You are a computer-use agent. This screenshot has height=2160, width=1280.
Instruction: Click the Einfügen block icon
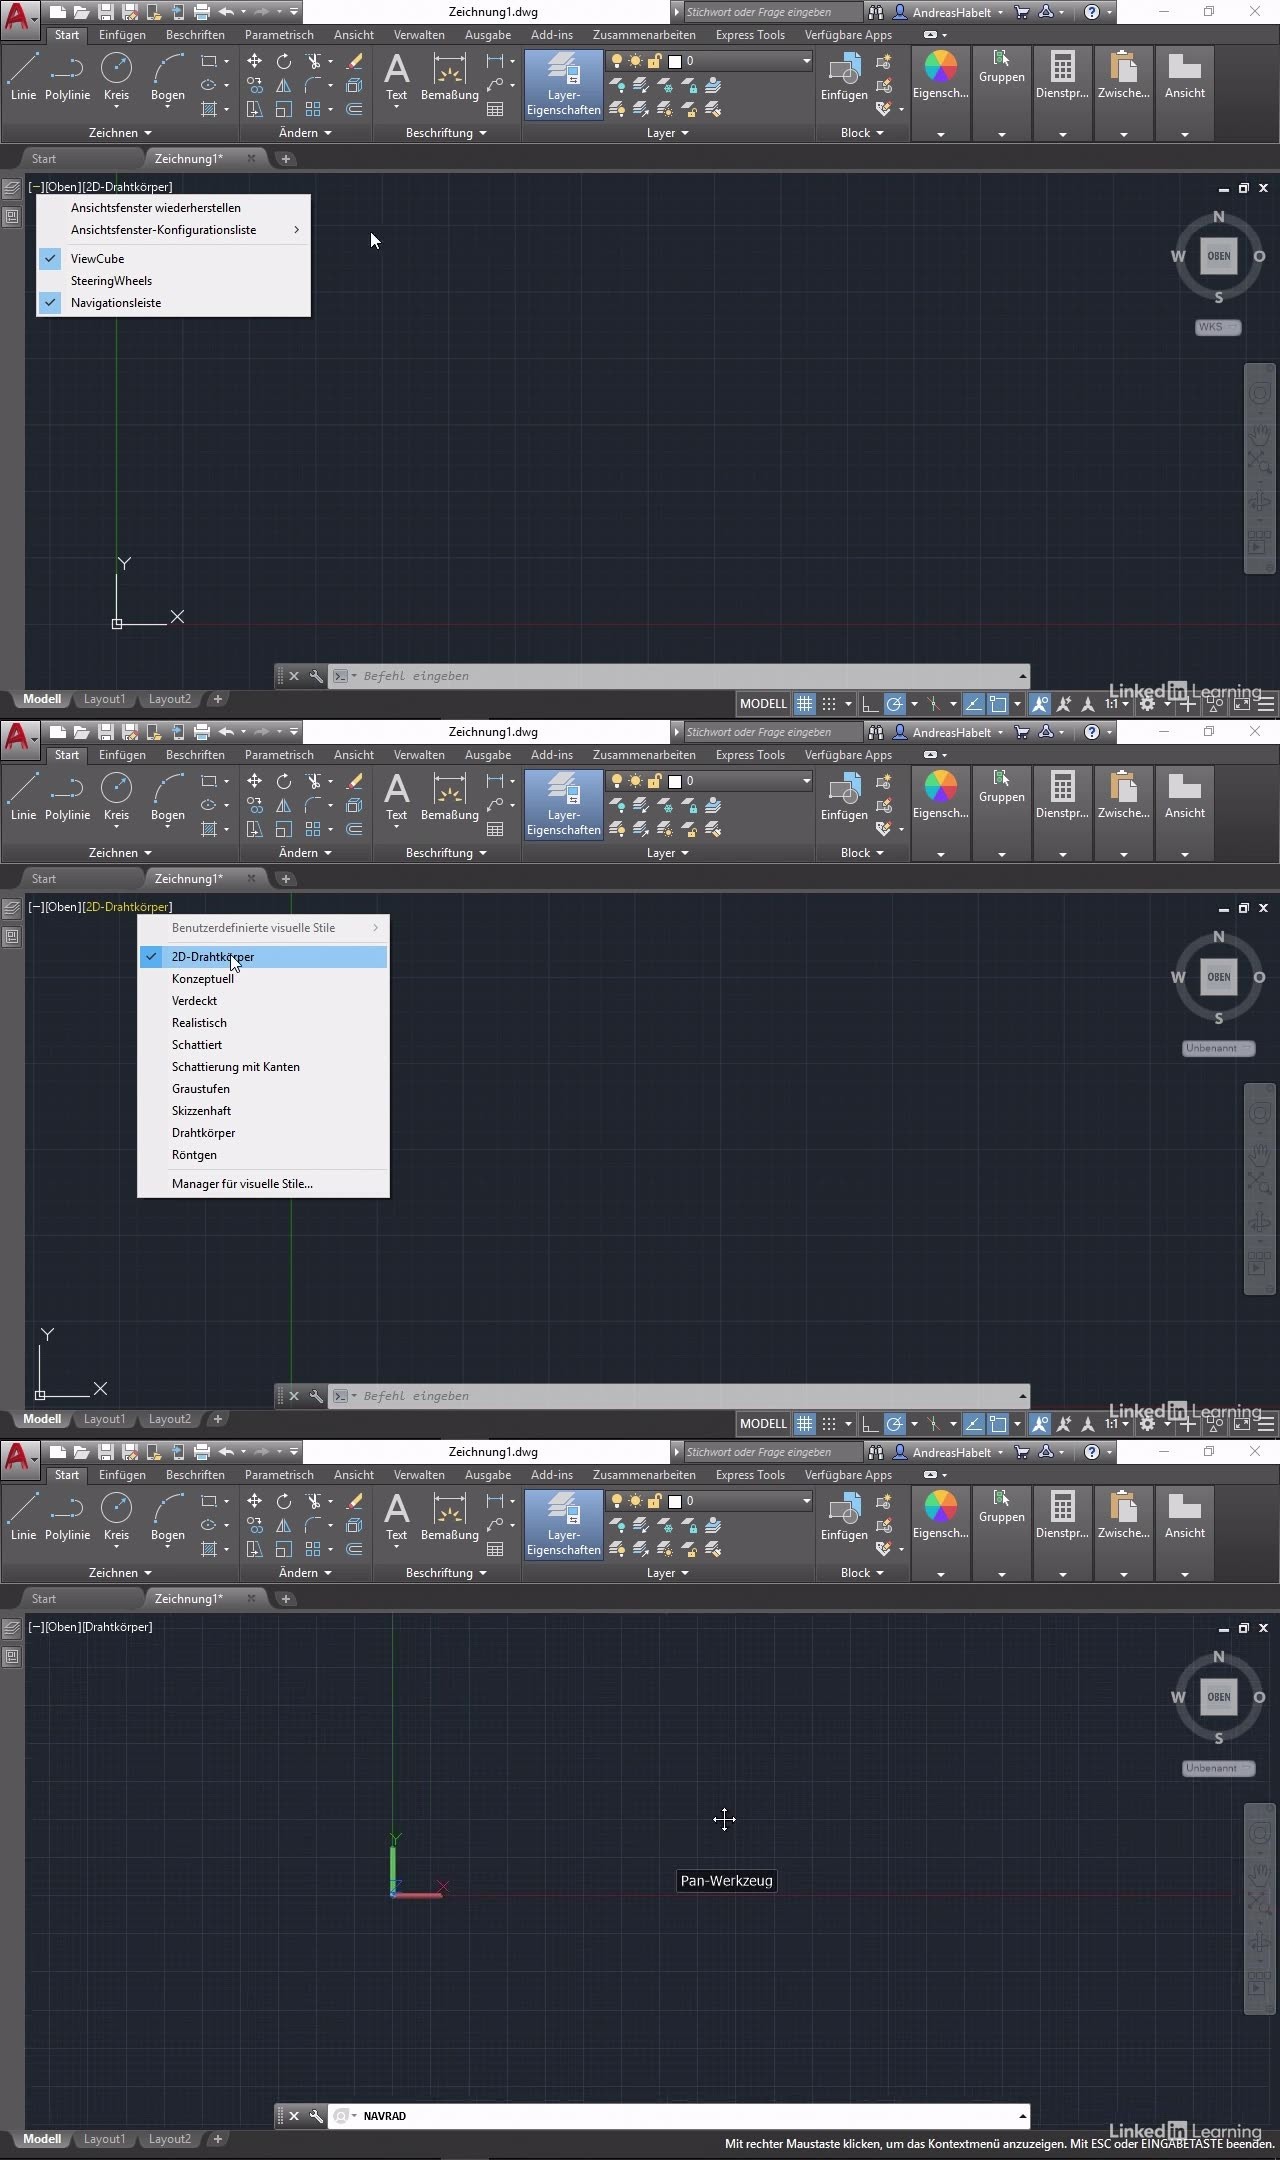pos(844,76)
